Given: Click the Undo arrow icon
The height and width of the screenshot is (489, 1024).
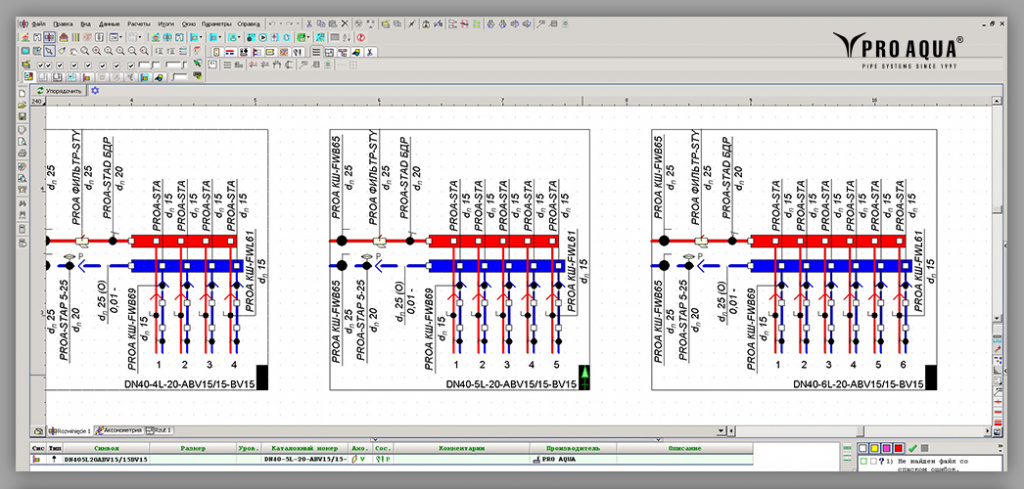Looking at the screenshot, I should [x=272, y=24].
